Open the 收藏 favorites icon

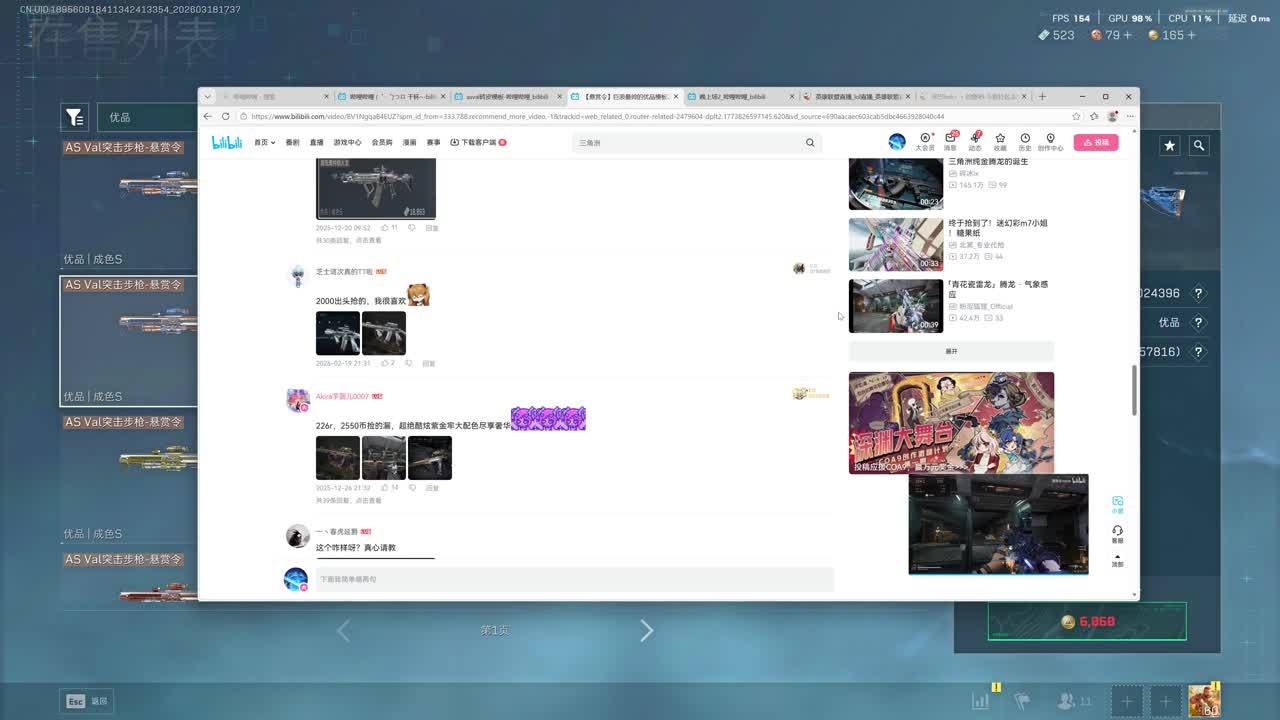(x=1000, y=142)
